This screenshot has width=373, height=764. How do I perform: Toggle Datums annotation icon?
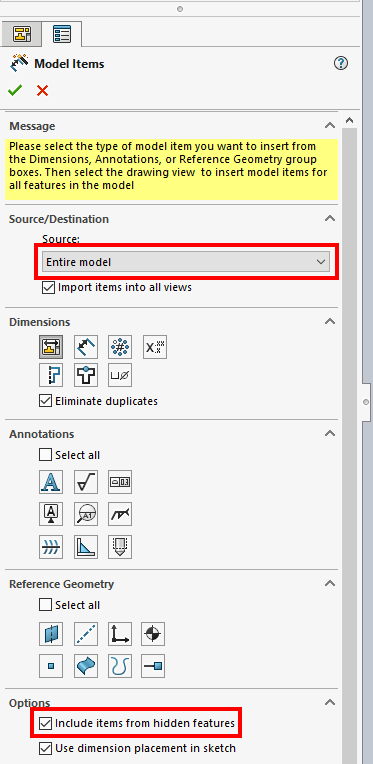[51, 514]
